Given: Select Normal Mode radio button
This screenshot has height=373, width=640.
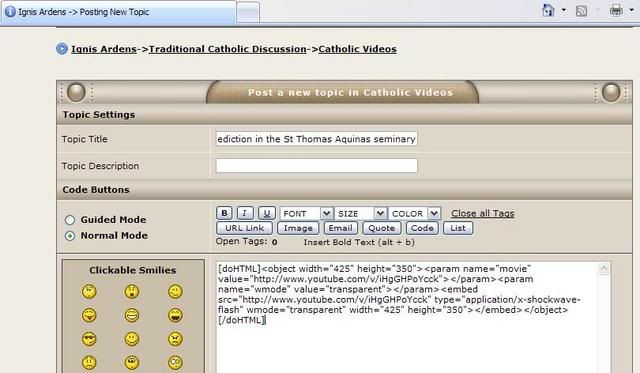Looking at the screenshot, I should (70, 236).
